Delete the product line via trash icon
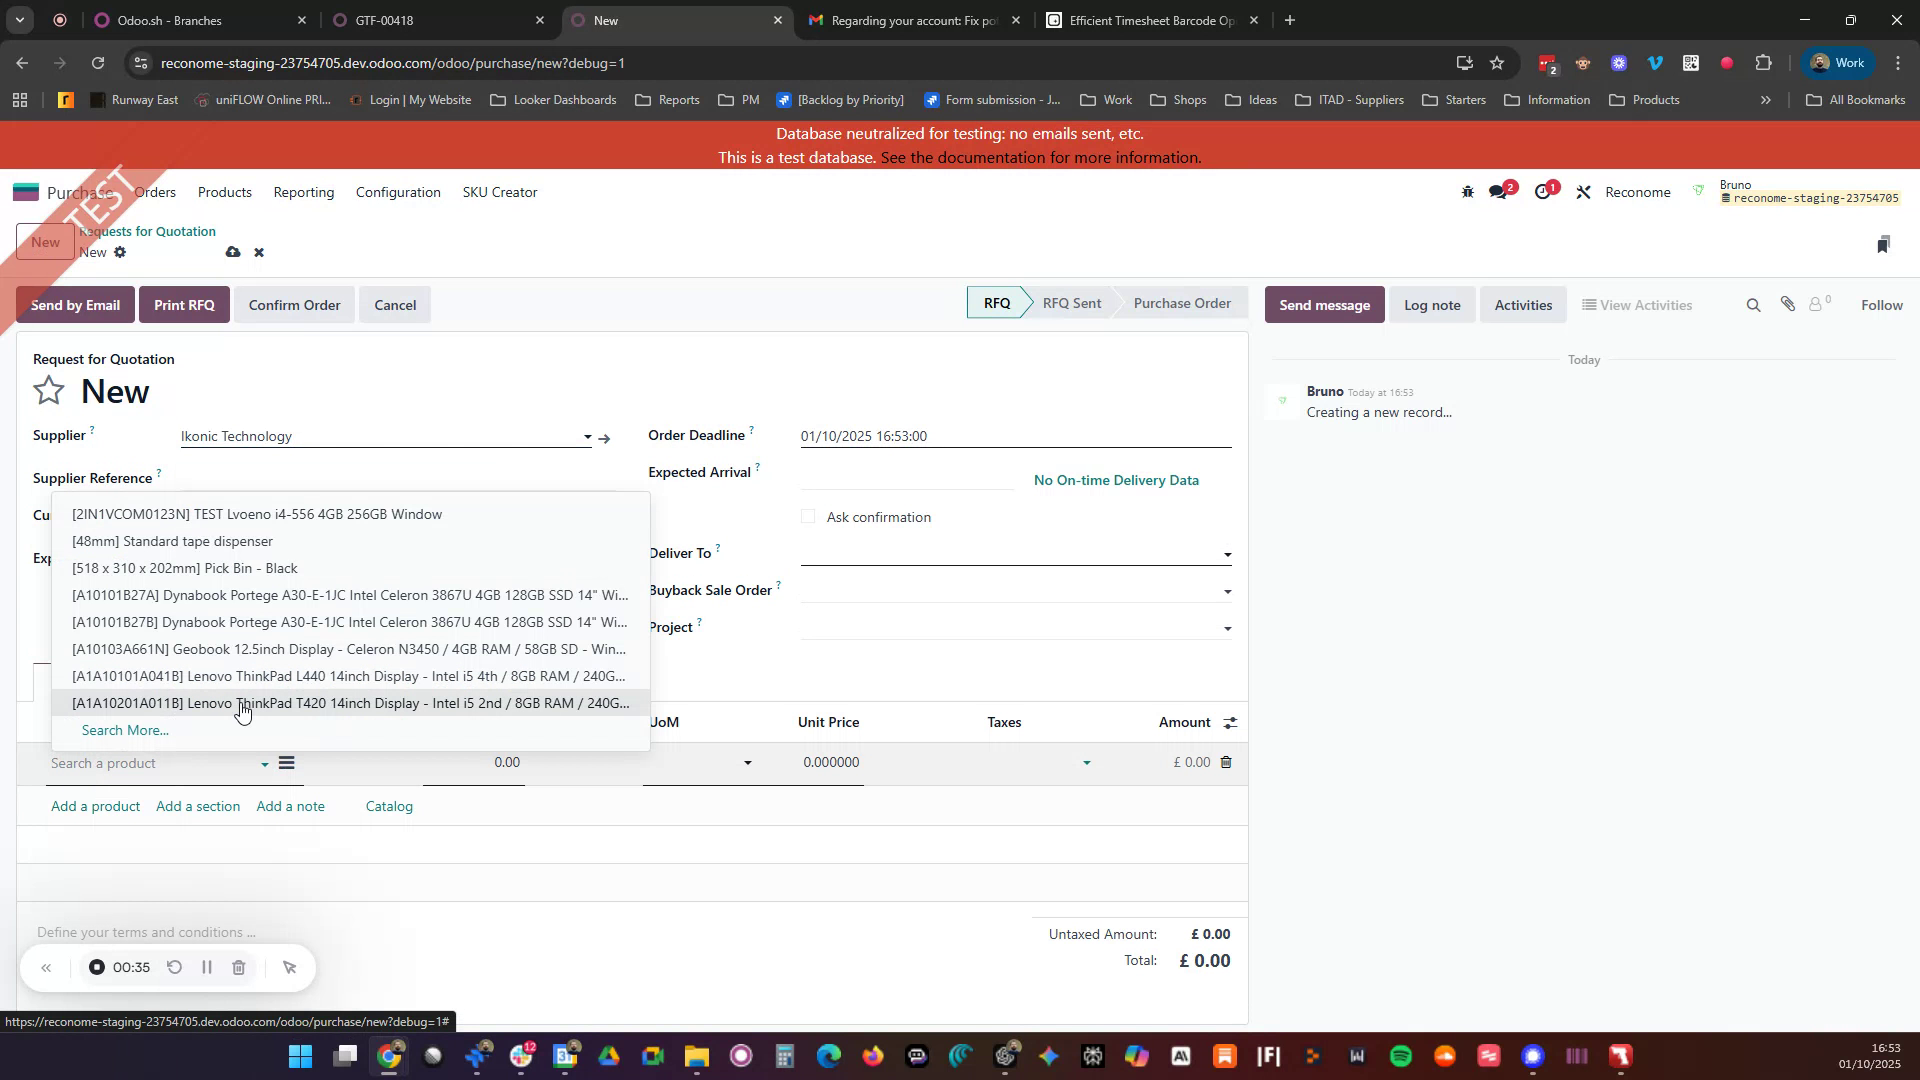 1226,762
